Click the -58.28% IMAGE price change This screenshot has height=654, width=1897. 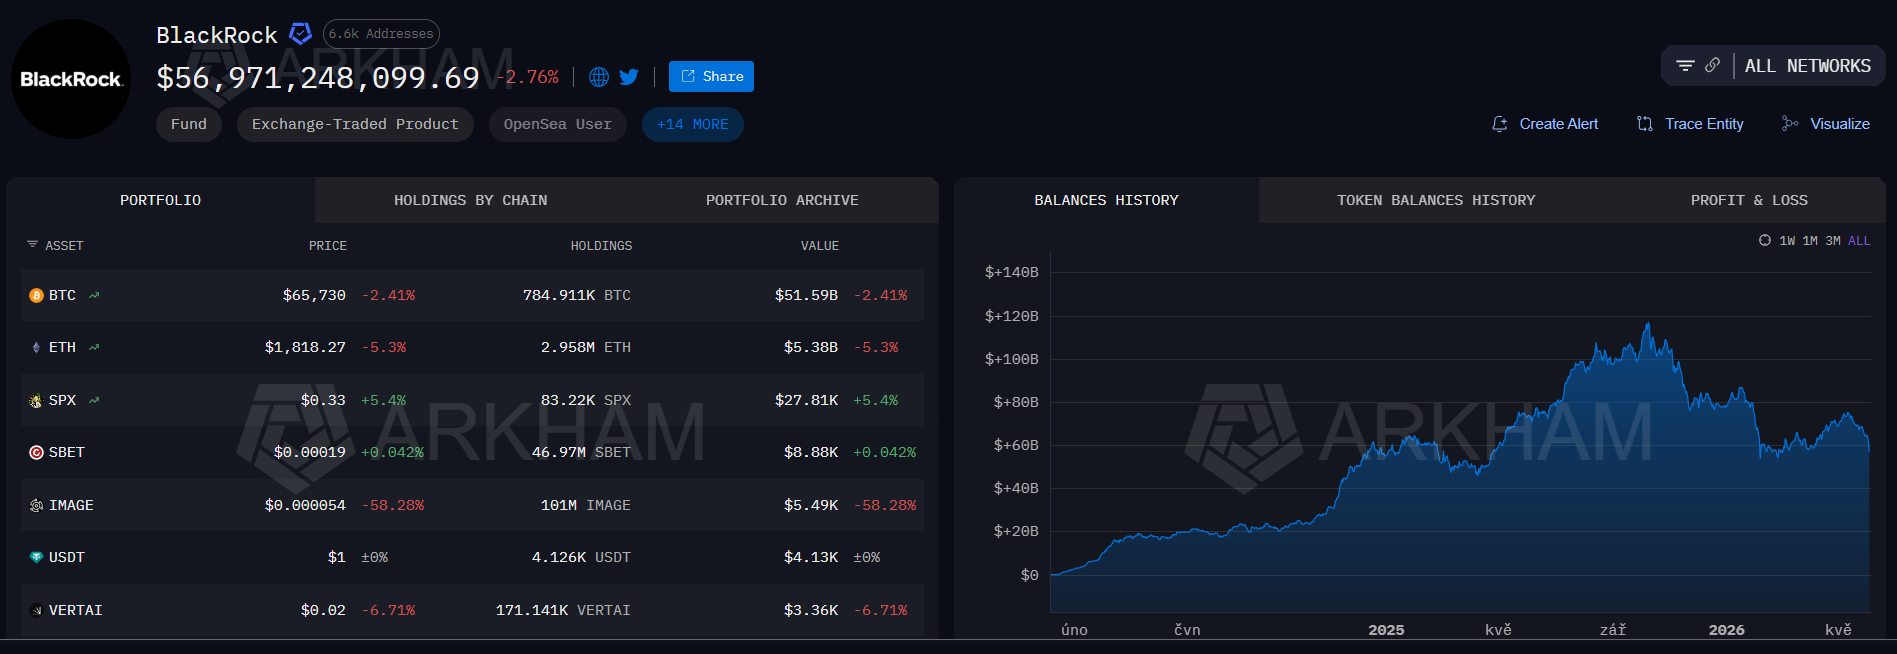pyautogui.click(x=393, y=505)
